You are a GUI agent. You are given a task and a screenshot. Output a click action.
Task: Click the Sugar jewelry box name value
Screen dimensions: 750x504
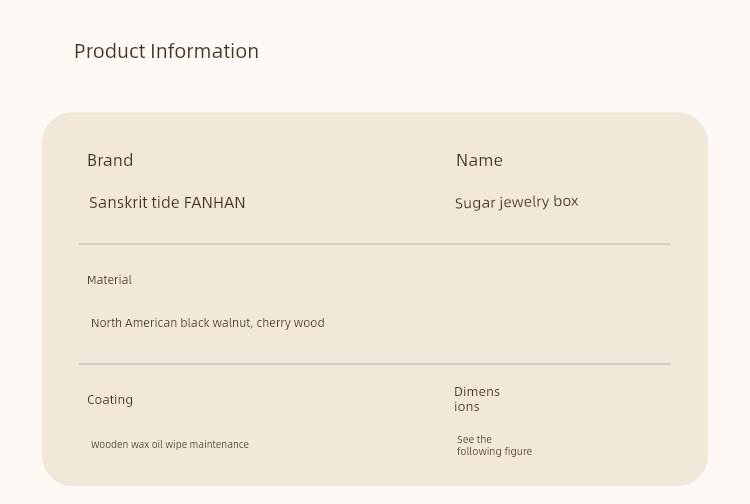pos(517,202)
